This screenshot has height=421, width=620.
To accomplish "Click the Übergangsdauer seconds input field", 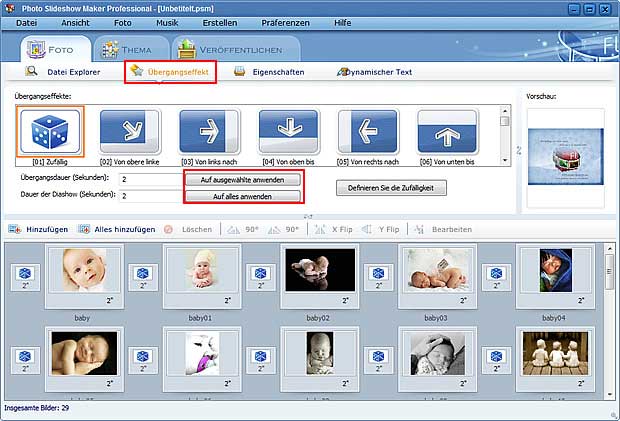I will point(151,179).
